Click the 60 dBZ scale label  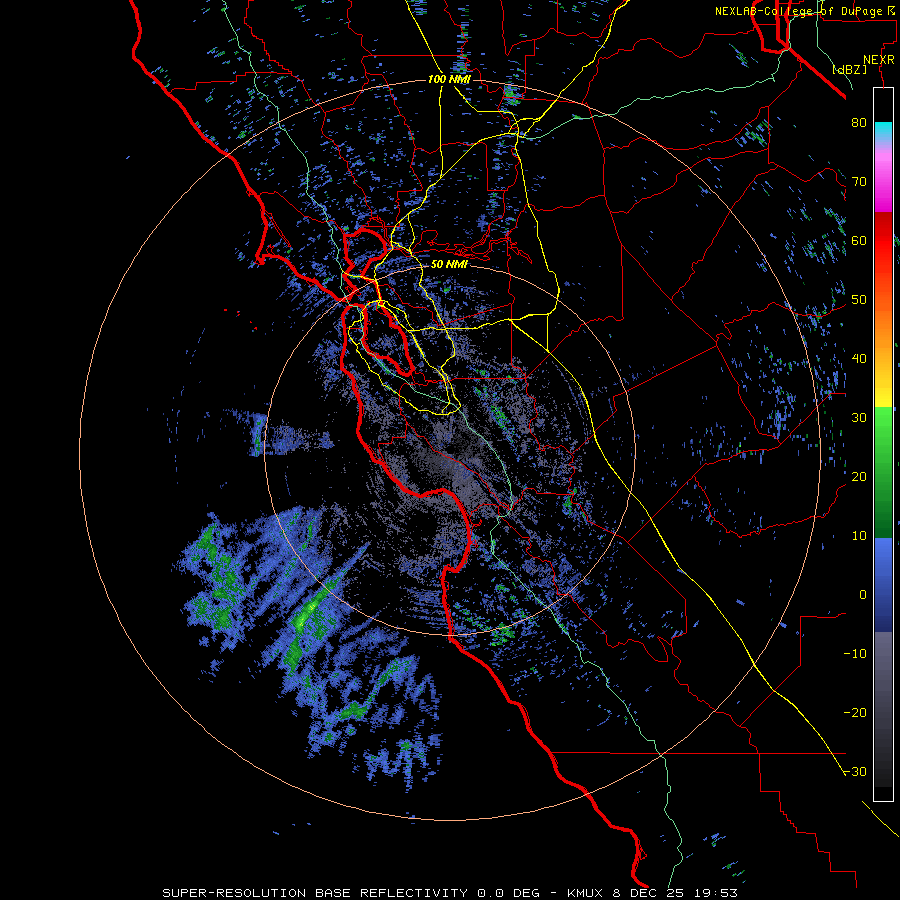pos(859,240)
